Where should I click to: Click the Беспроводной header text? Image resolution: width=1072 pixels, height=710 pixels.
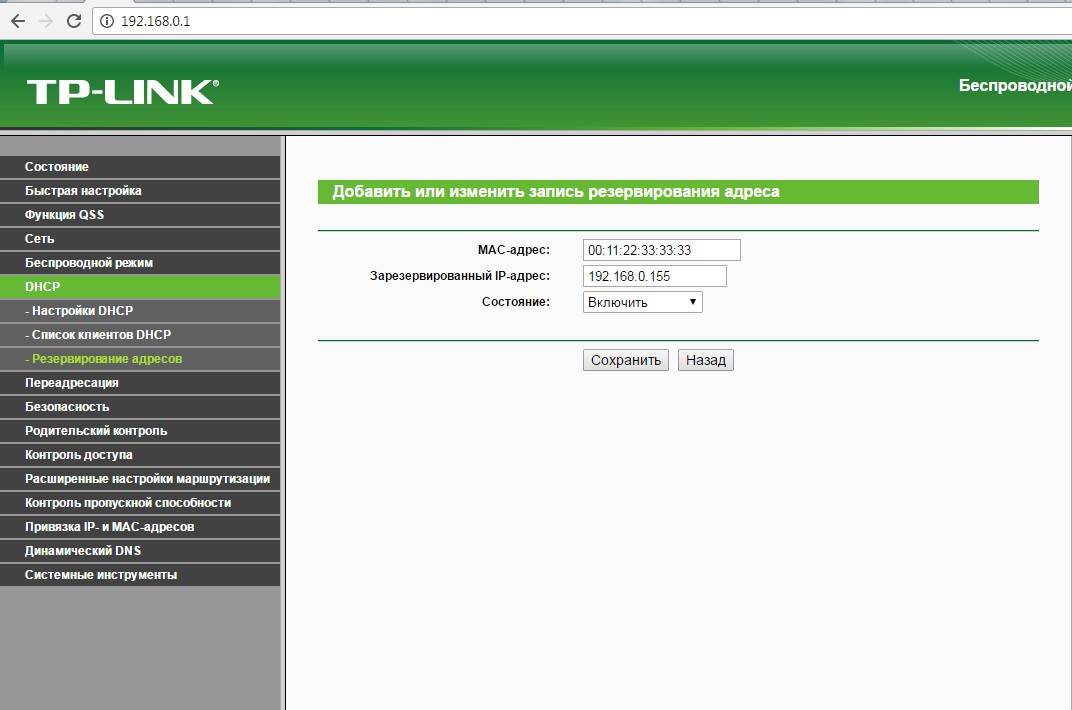(1015, 85)
